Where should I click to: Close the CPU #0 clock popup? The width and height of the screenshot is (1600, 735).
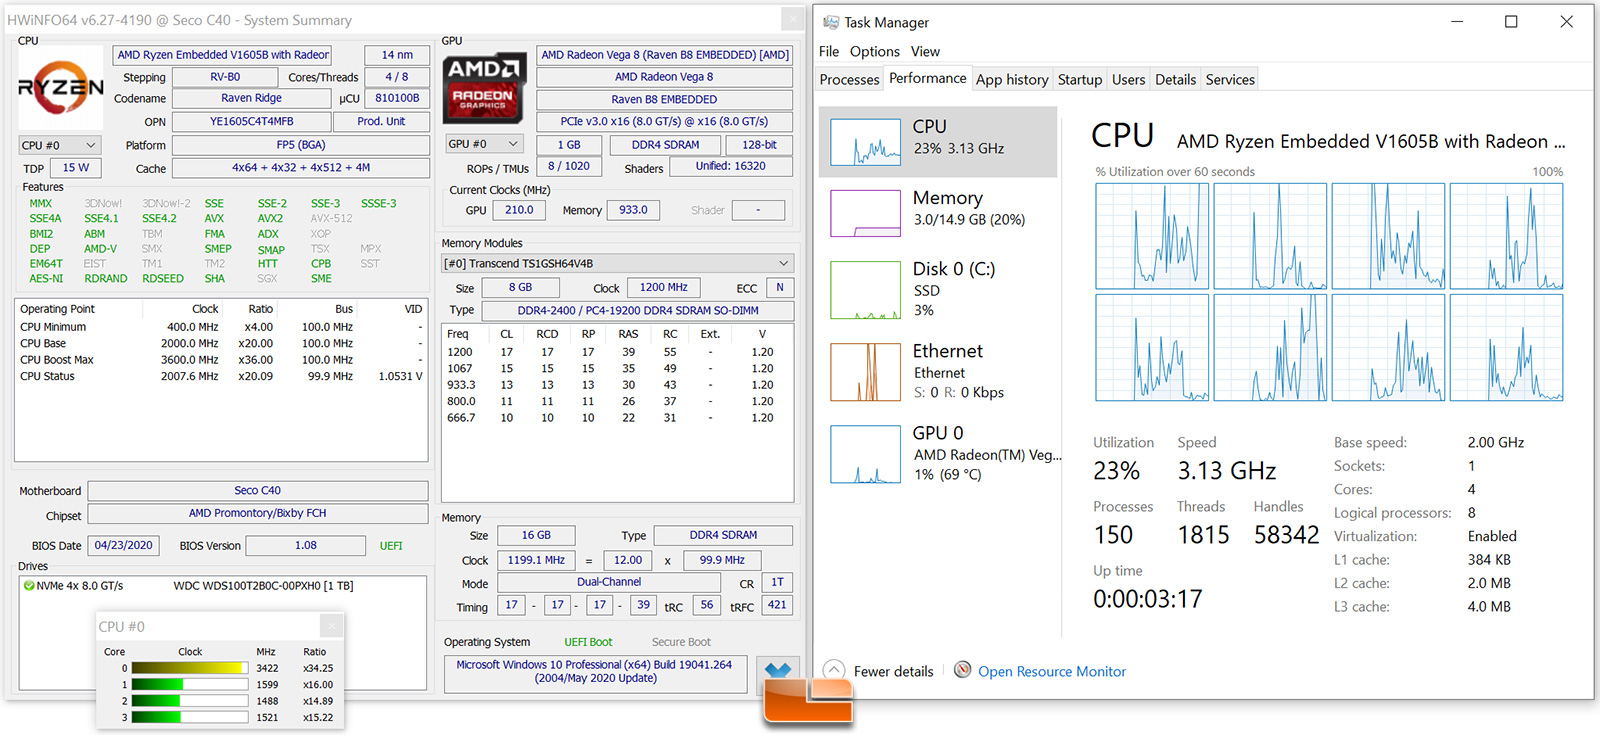tap(332, 626)
